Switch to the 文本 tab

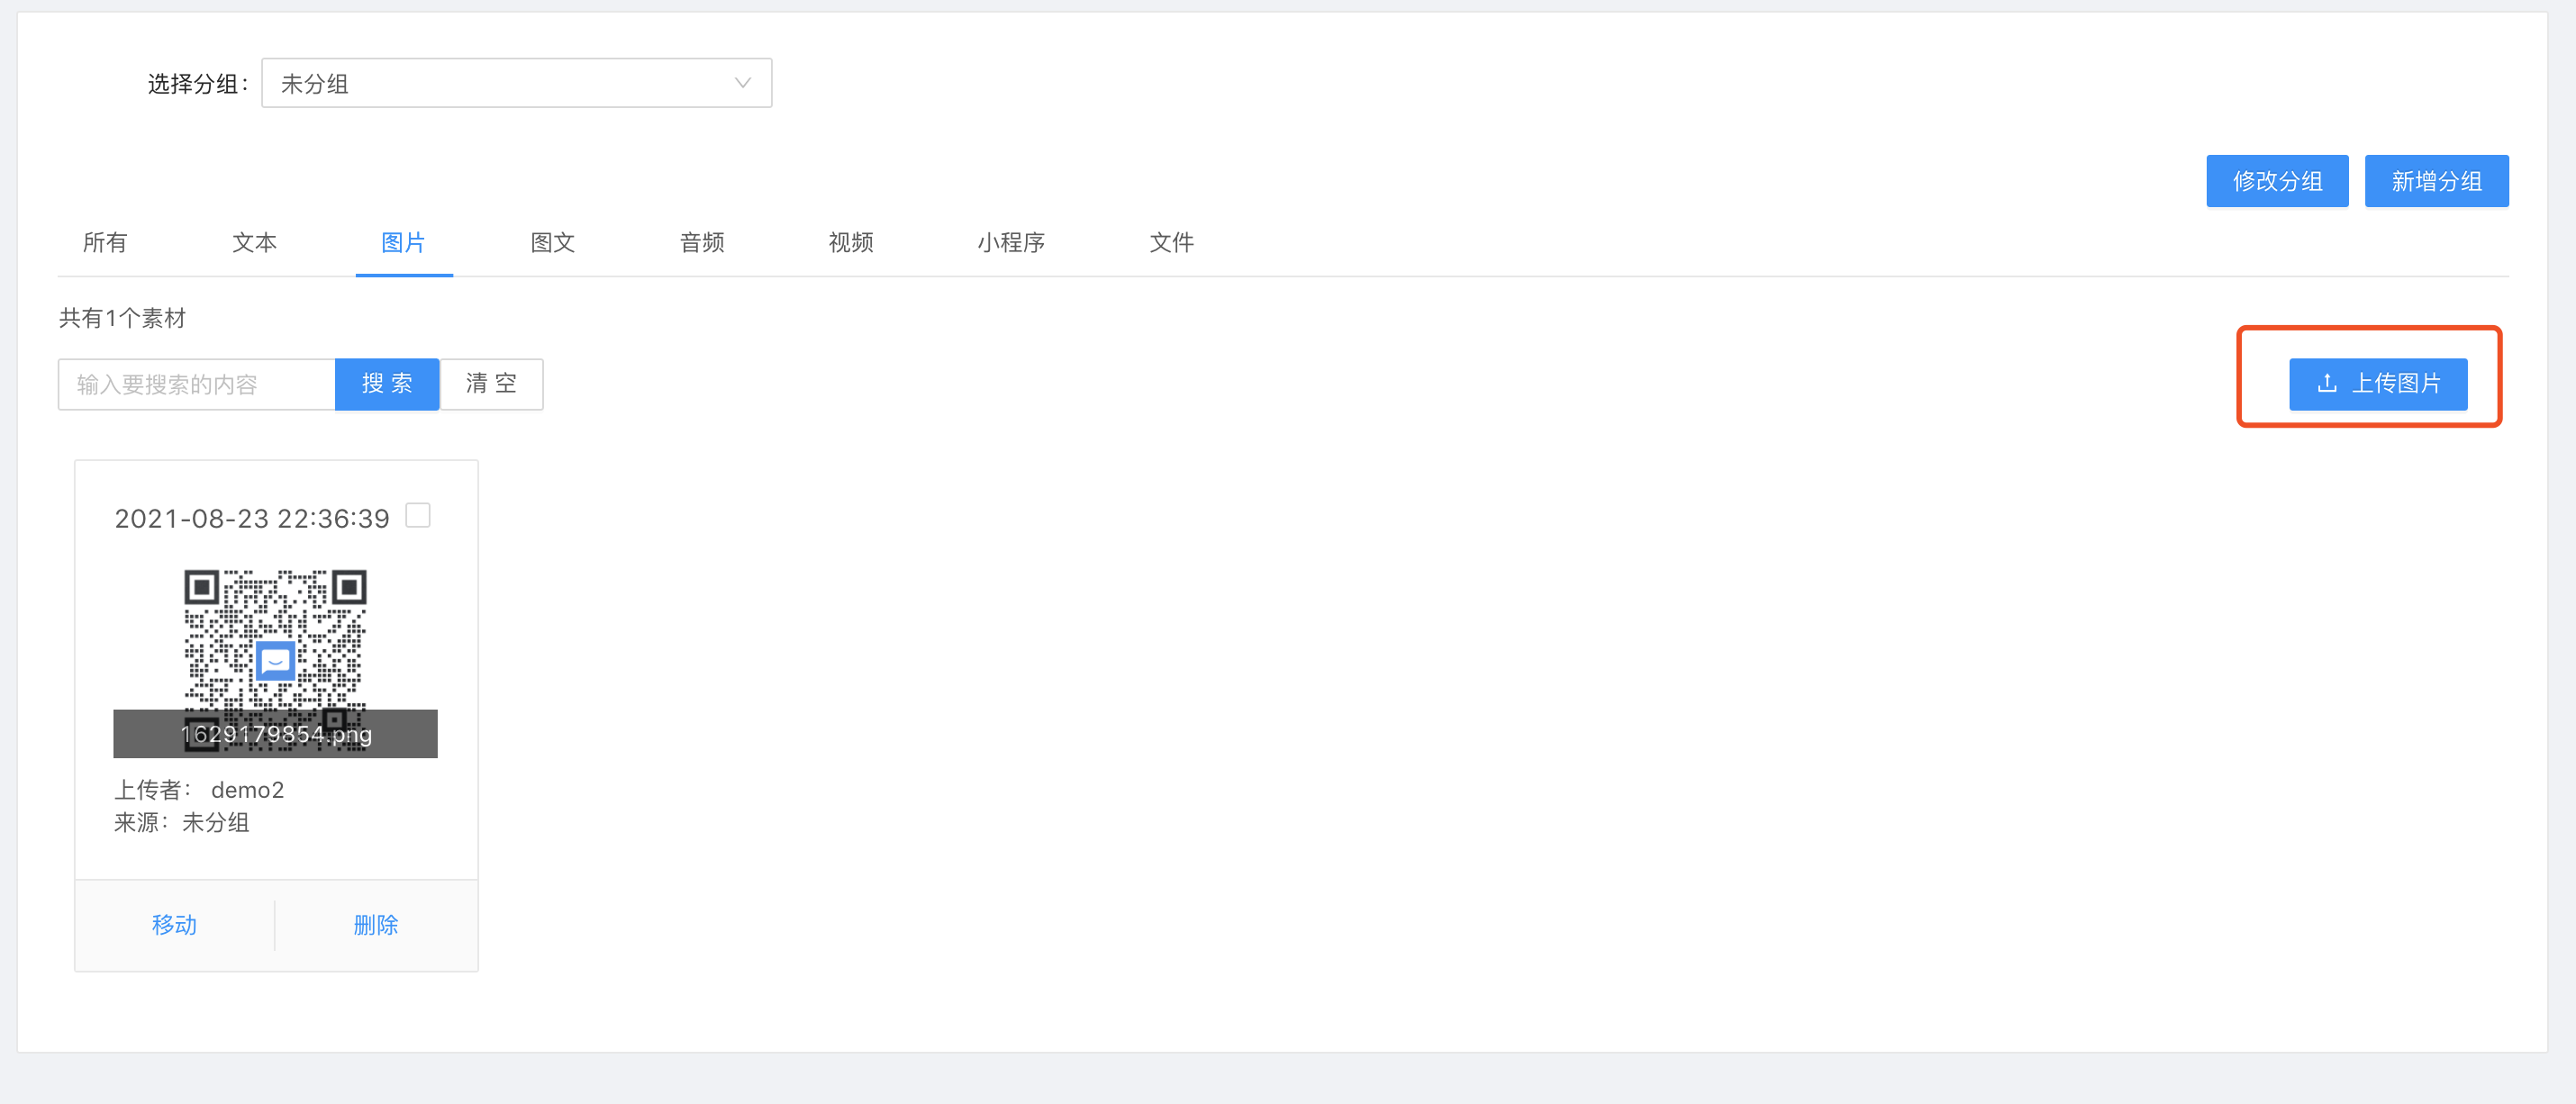254,242
